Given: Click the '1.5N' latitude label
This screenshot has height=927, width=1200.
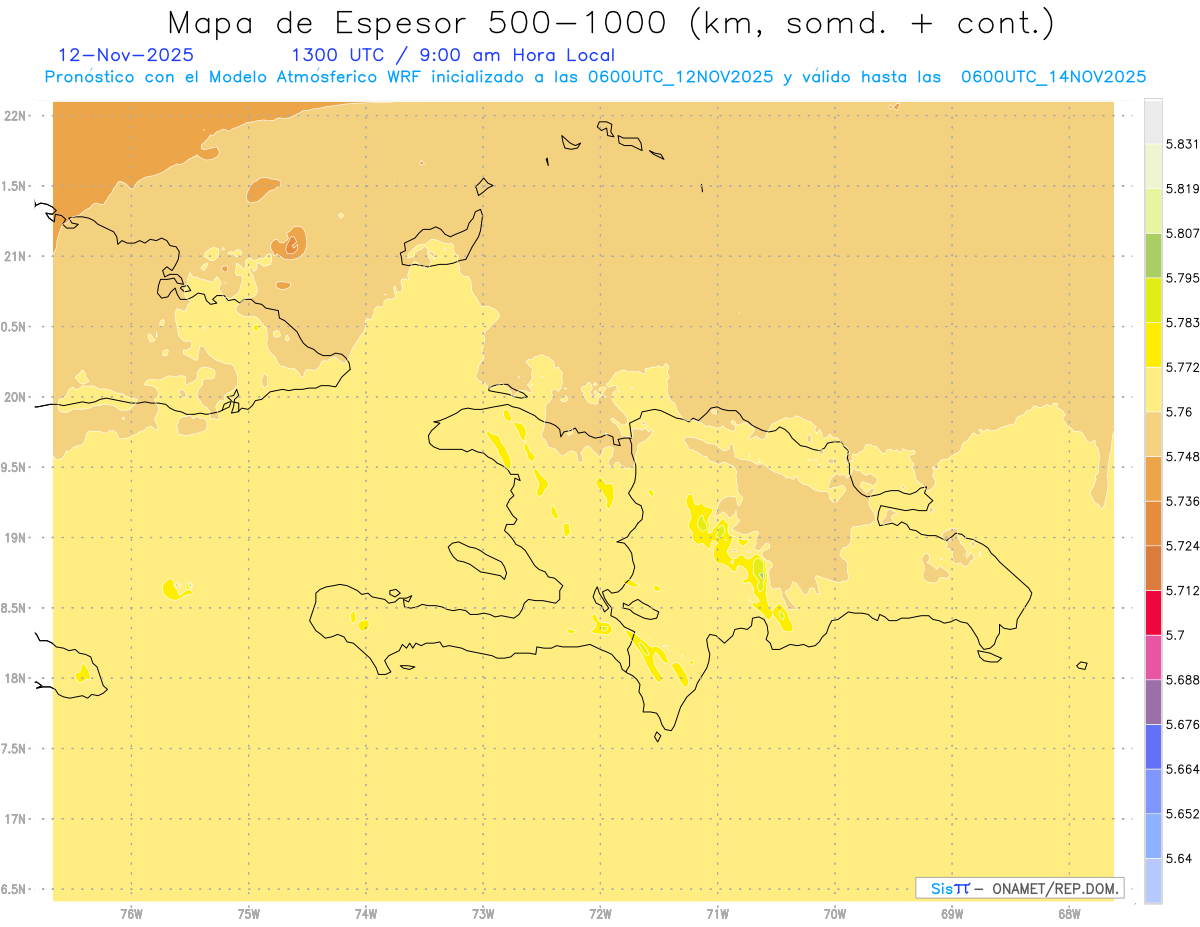Looking at the screenshot, I should pyautogui.click(x=15, y=186).
